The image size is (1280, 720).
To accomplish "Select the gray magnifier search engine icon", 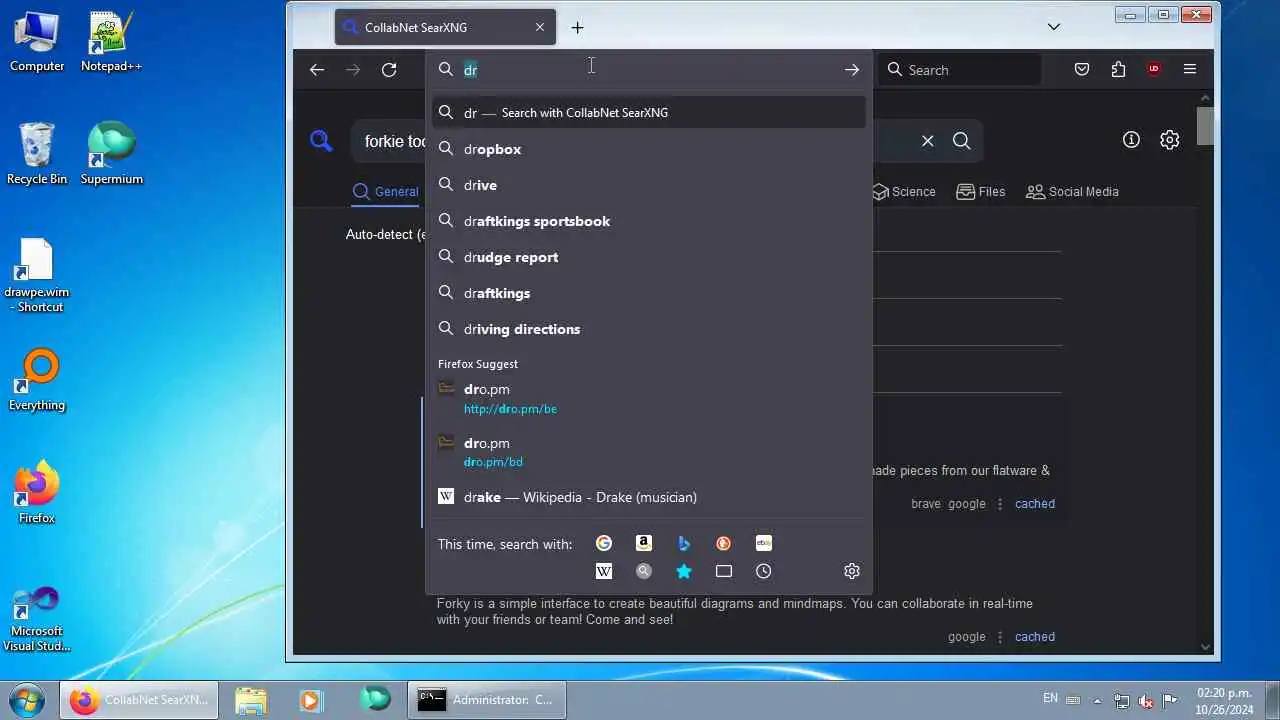I will tap(644, 571).
